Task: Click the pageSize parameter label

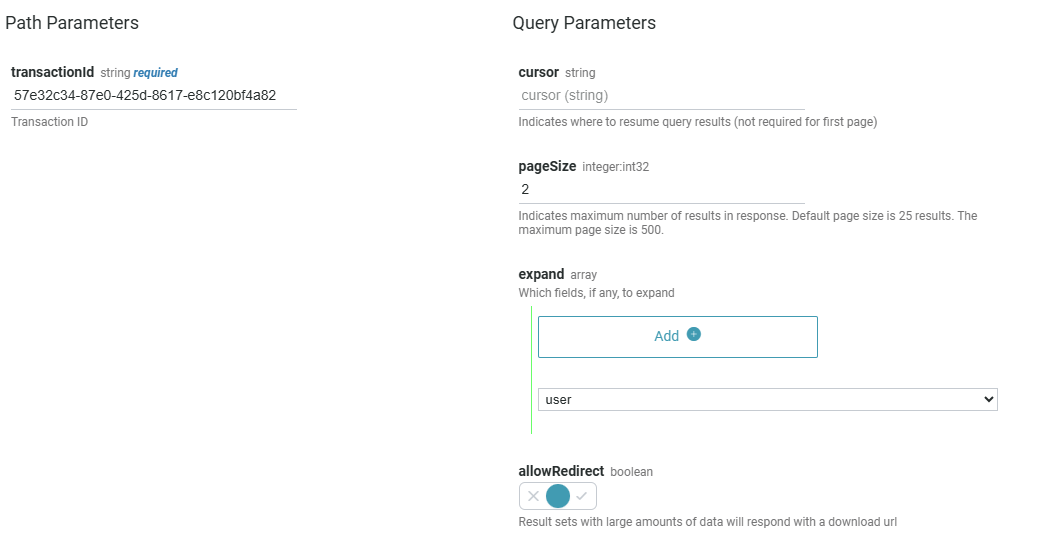Action: click(547, 167)
